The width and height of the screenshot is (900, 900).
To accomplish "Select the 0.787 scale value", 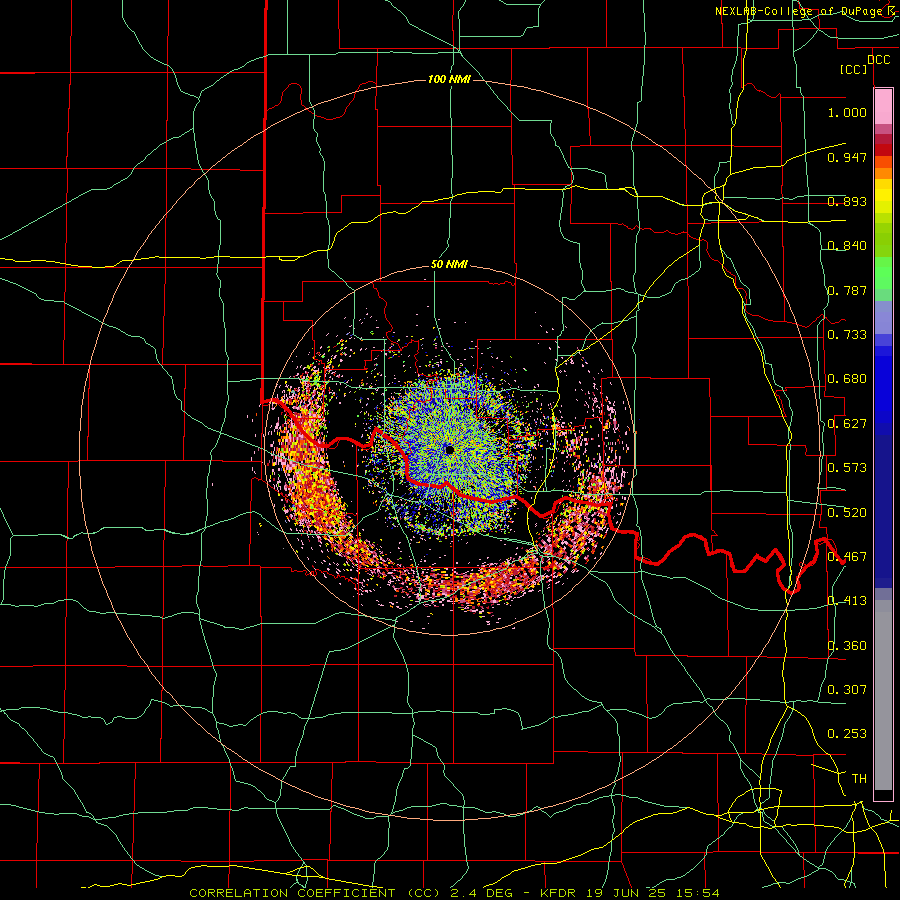I will point(847,290).
